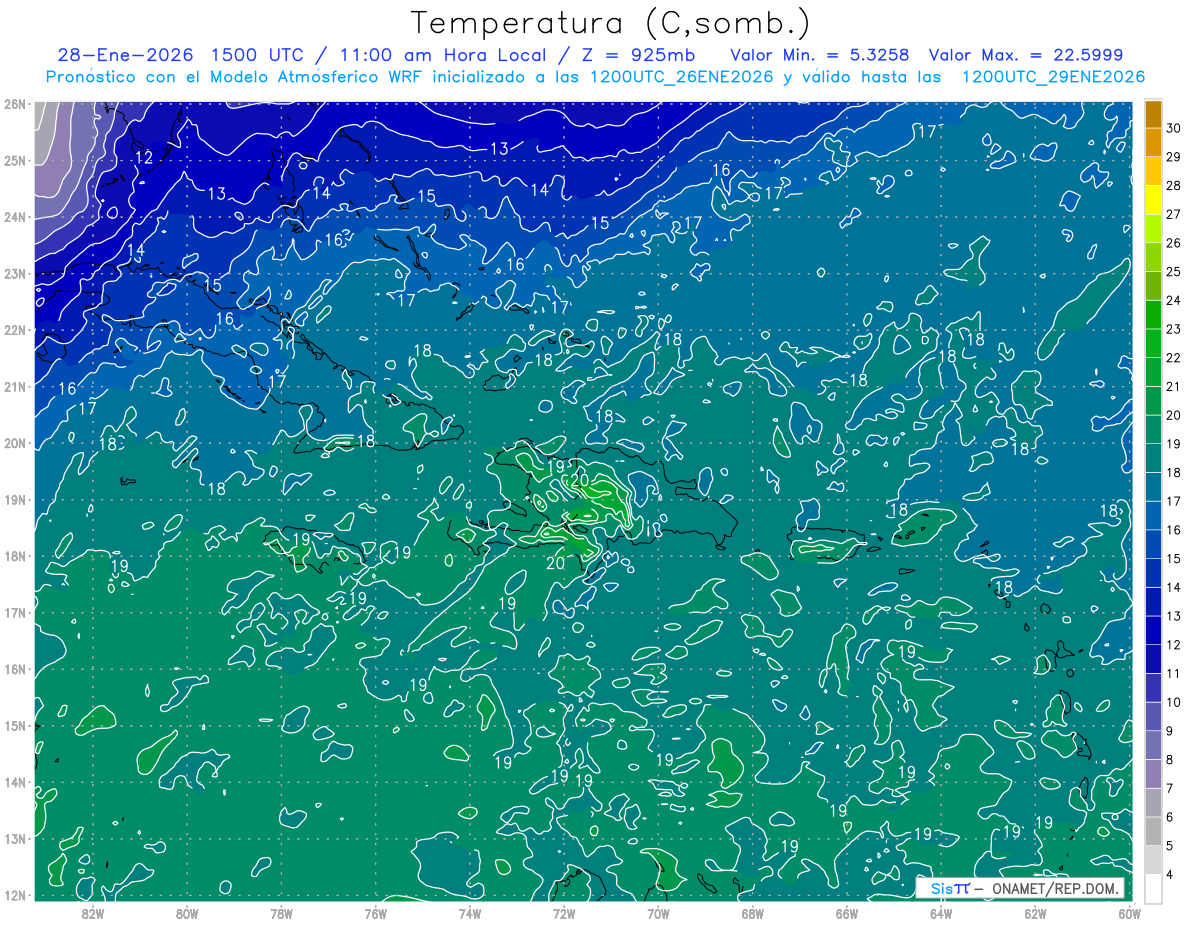Click color scale label 20
The image size is (1200, 927).
[1174, 415]
